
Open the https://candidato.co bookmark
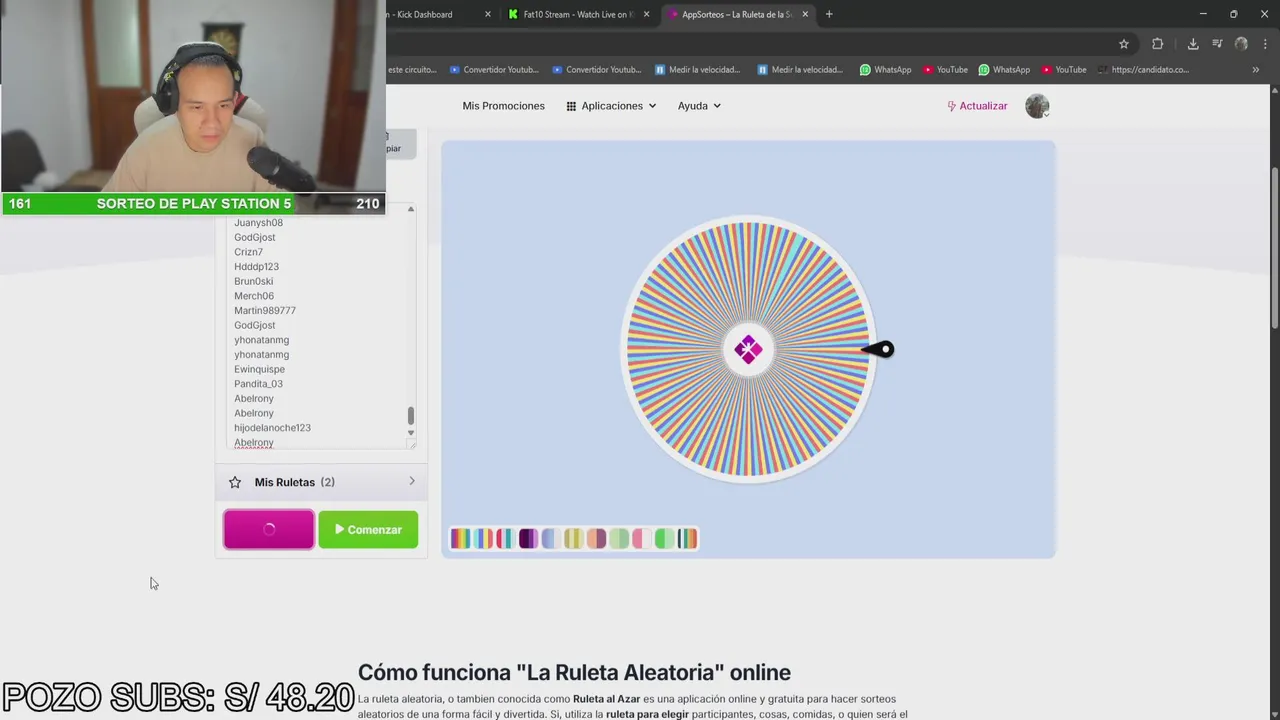(1143, 70)
